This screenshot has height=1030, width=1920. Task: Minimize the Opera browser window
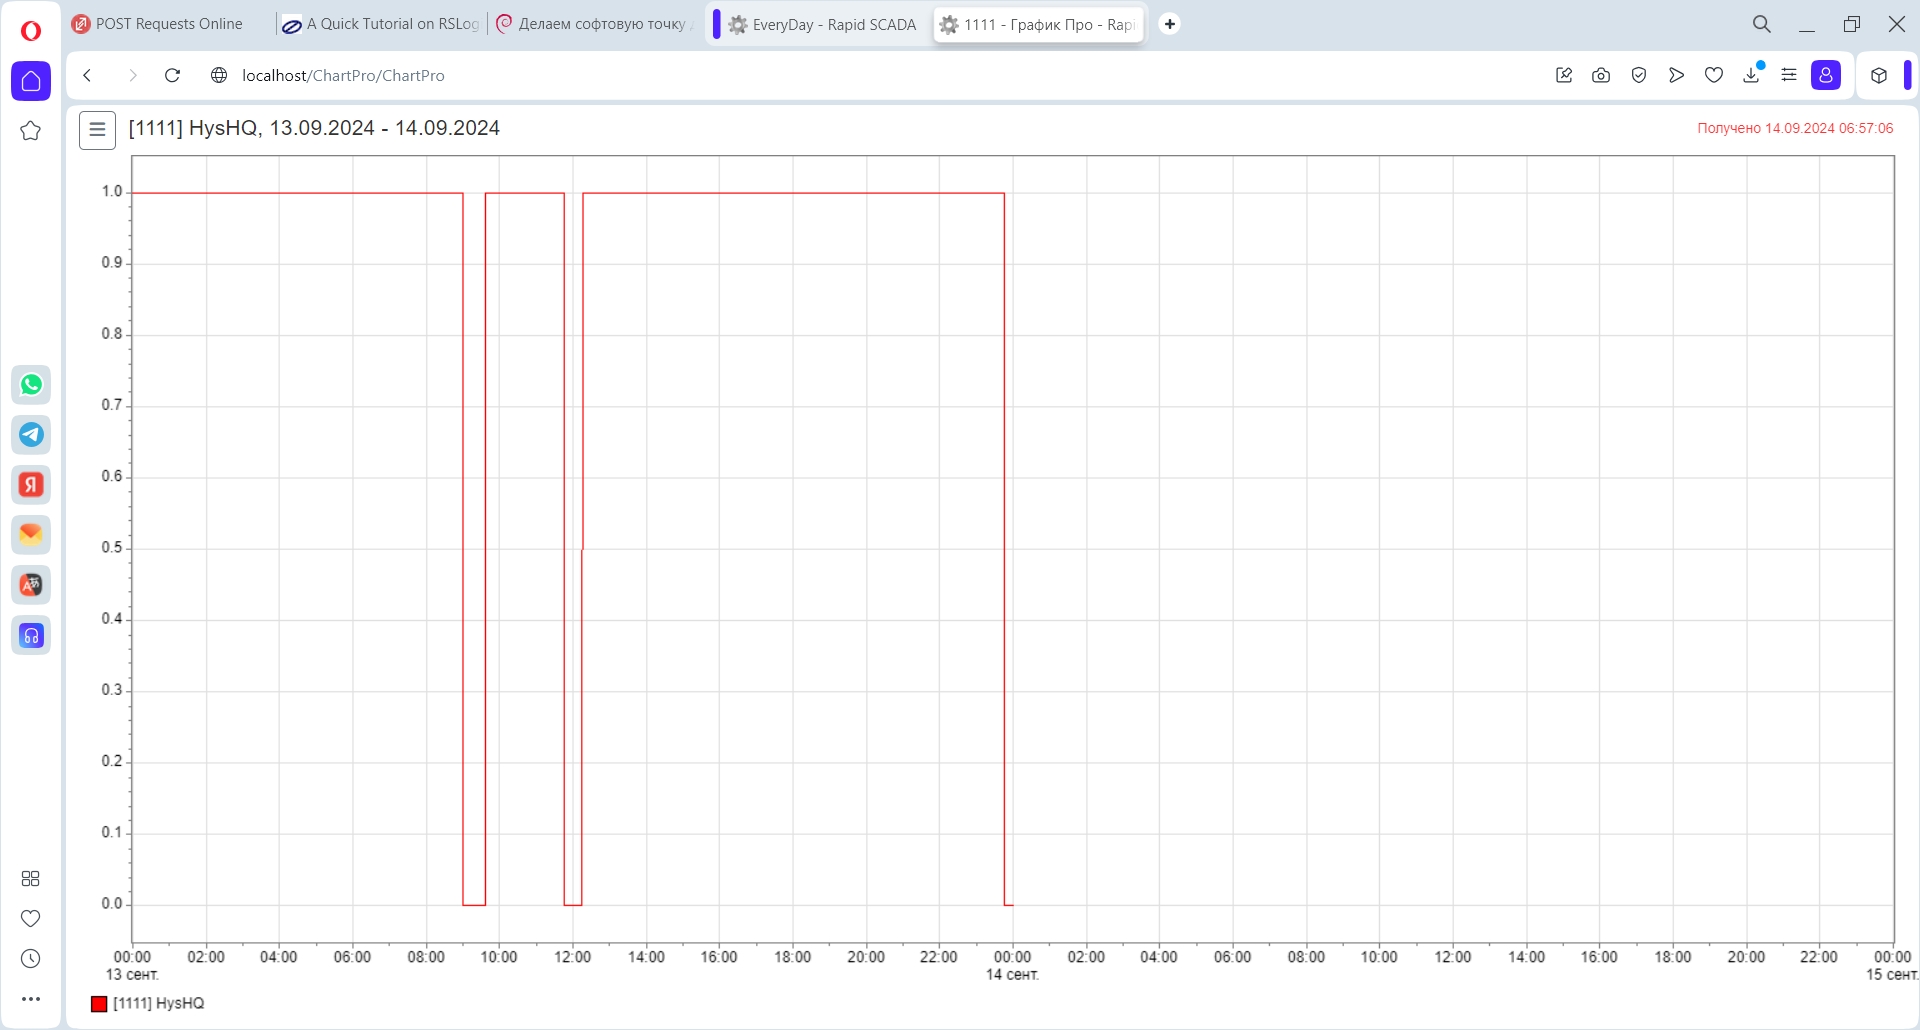click(x=1807, y=24)
